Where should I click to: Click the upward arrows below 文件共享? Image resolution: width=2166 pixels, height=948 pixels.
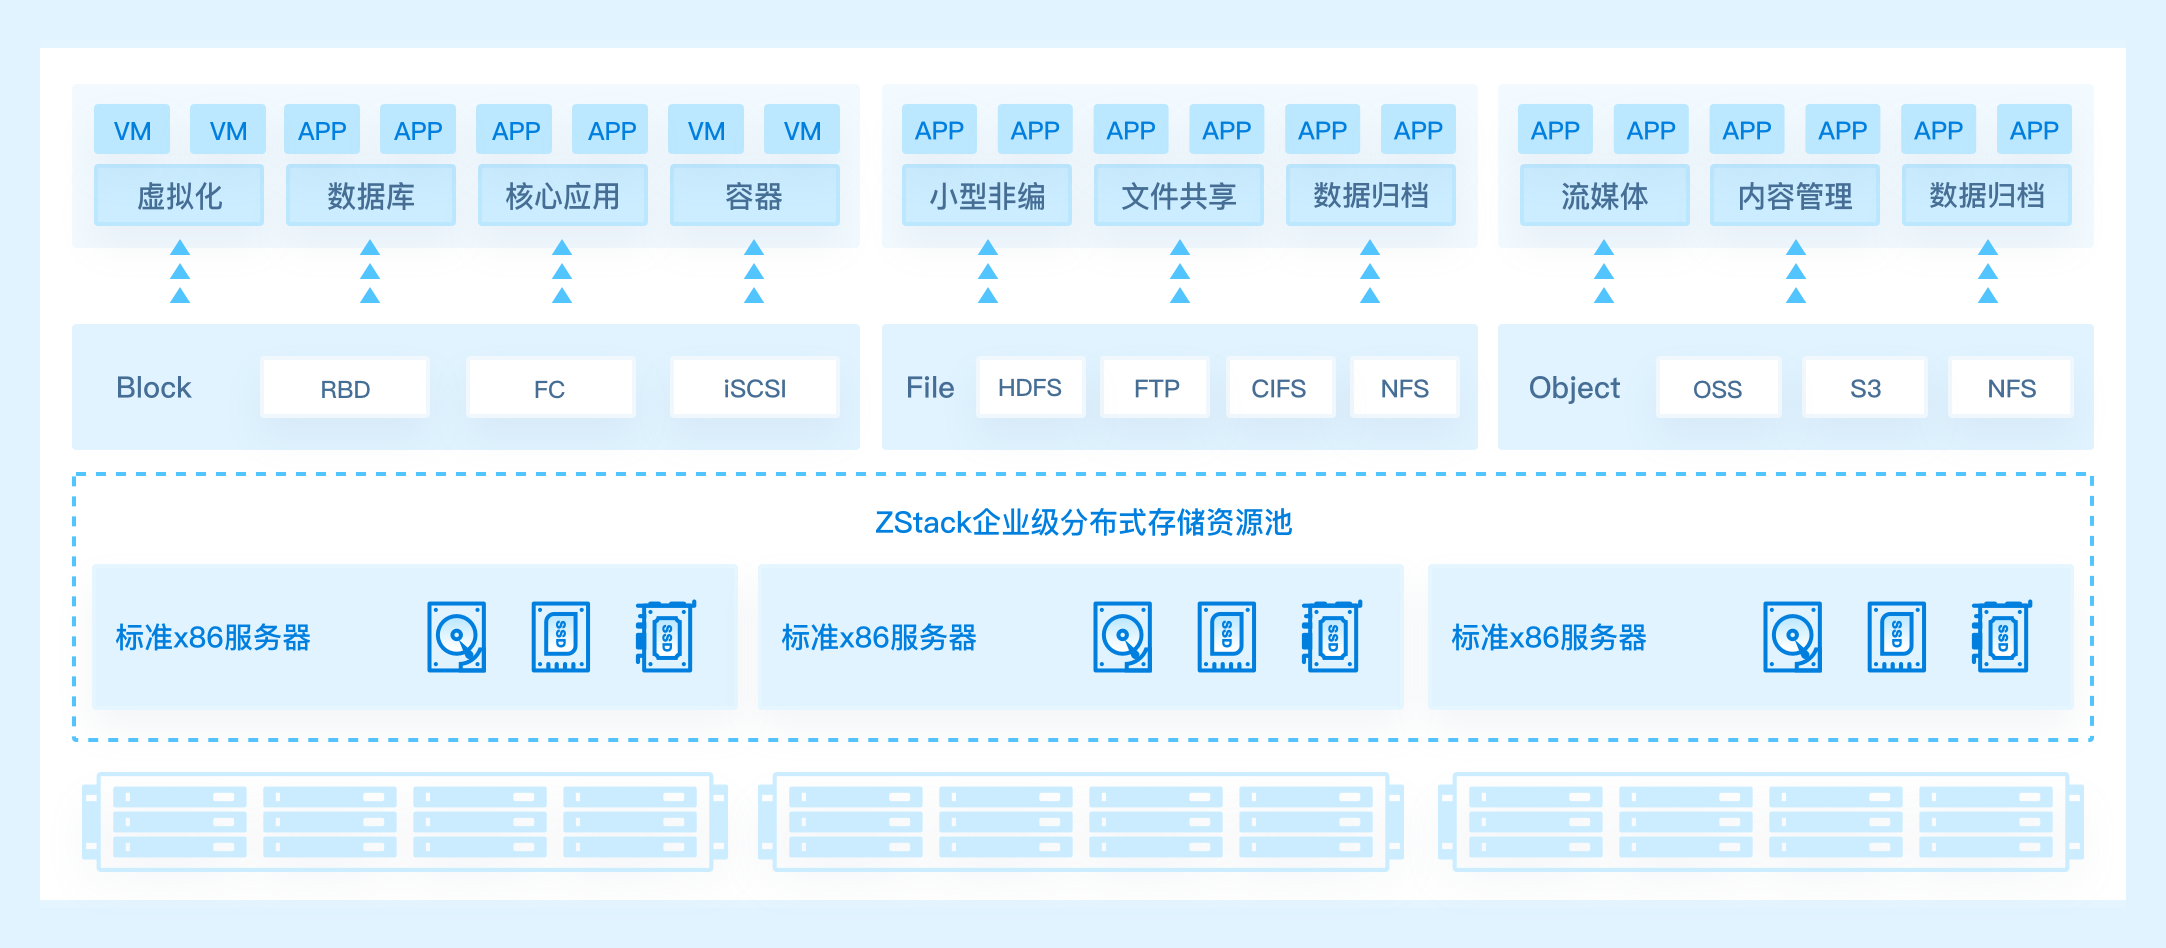click(x=1180, y=271)
